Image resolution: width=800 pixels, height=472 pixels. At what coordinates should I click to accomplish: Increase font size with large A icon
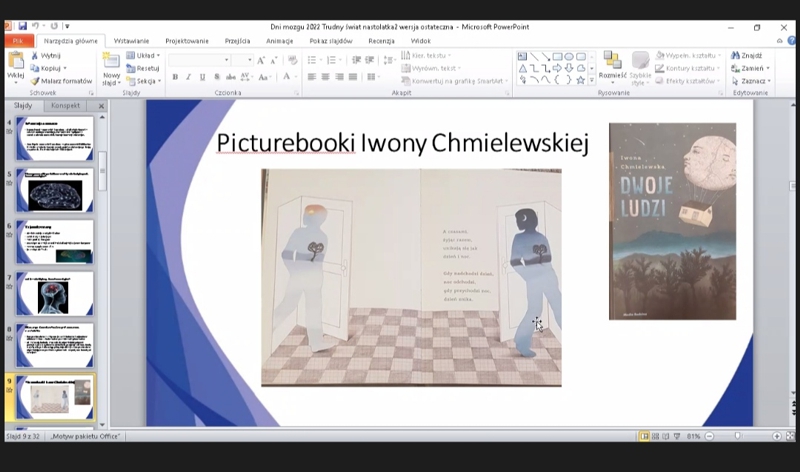(261, 60)
